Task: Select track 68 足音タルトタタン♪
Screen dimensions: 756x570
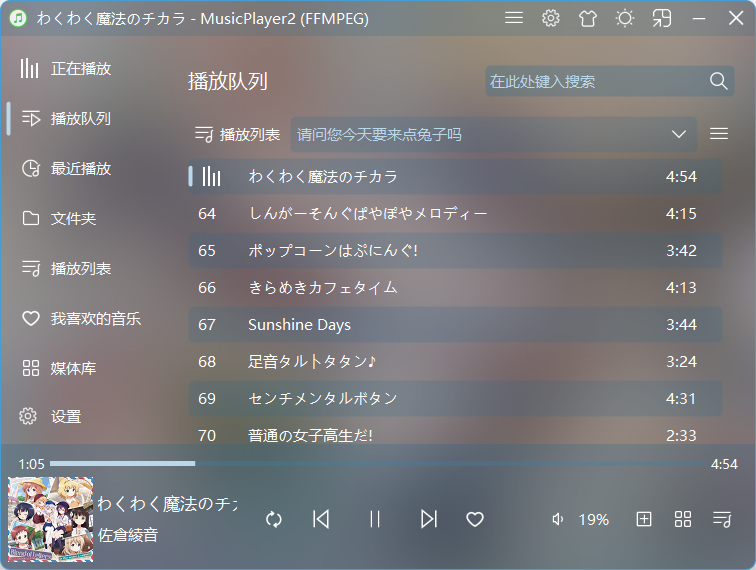Action: tap(455, 362)
